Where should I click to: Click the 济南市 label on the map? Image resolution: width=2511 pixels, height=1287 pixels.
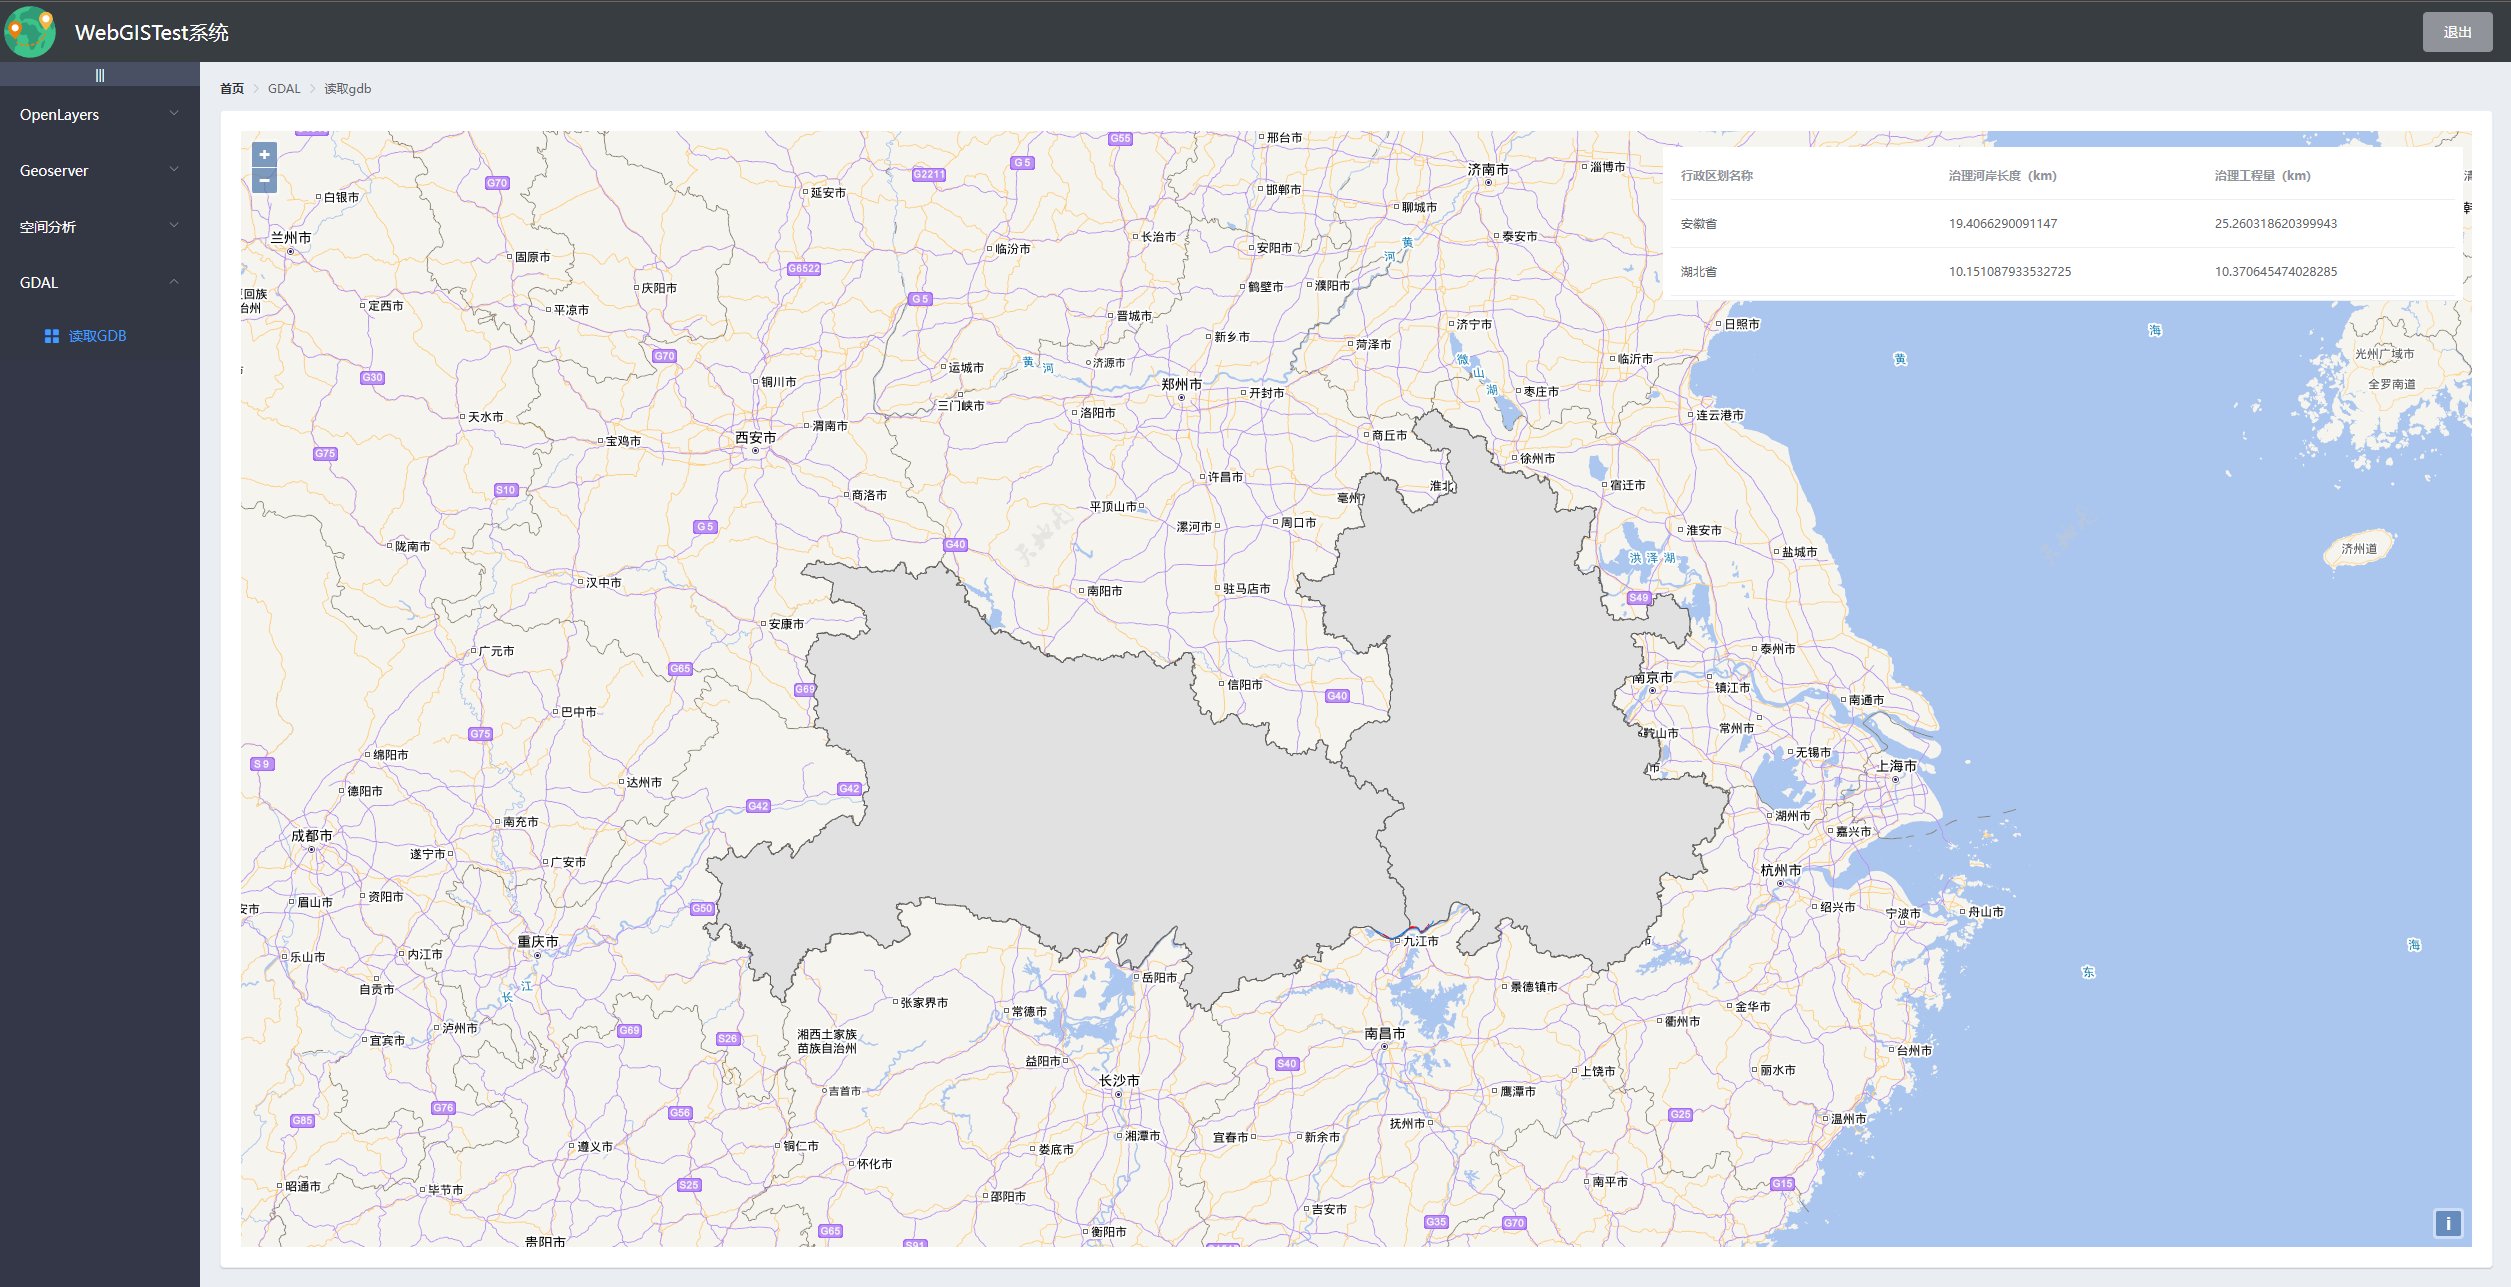[1488, 169]
